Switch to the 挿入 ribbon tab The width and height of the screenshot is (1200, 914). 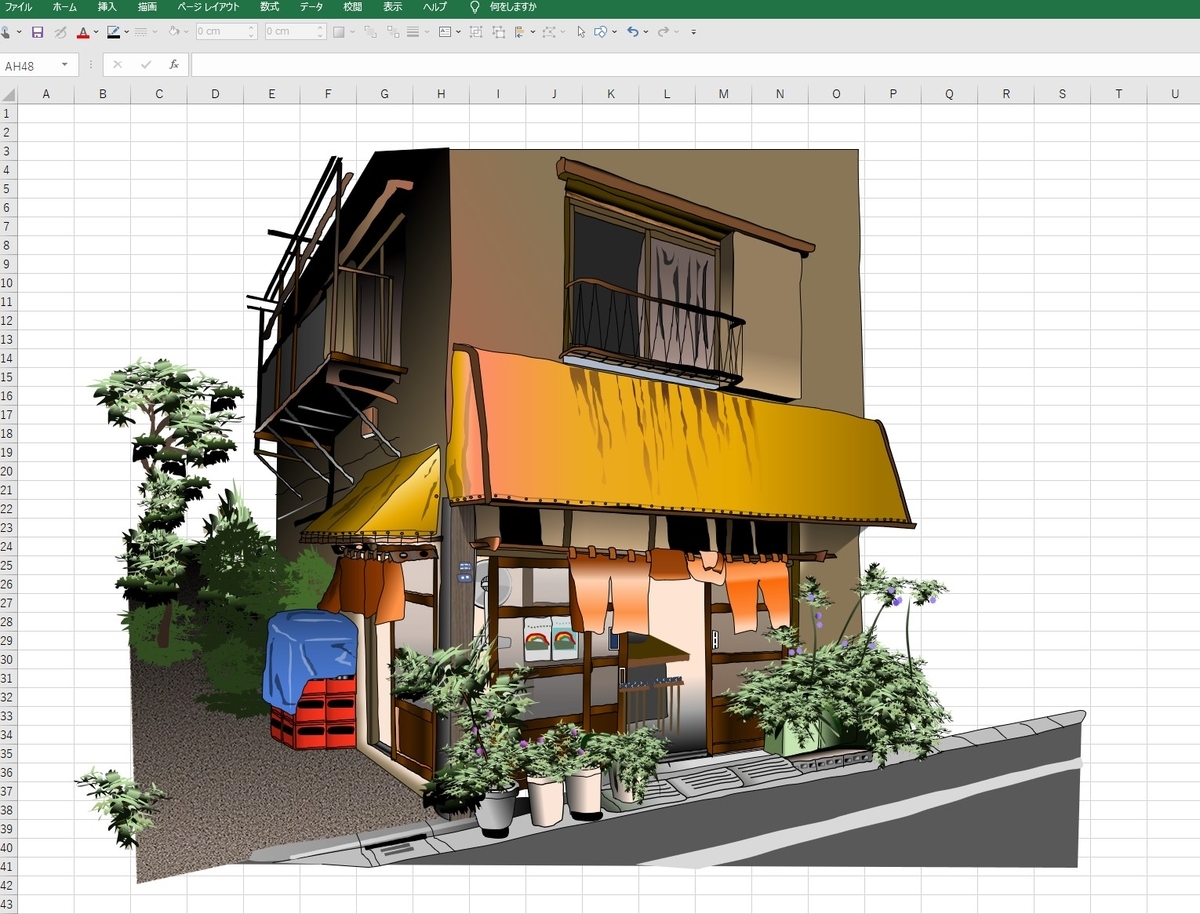coord(107,7)
